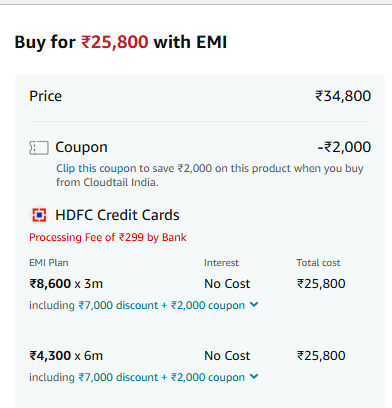Select the ₹4,300 x 6m EMI plan
This screenshot has height=408, width=392.
66,356
